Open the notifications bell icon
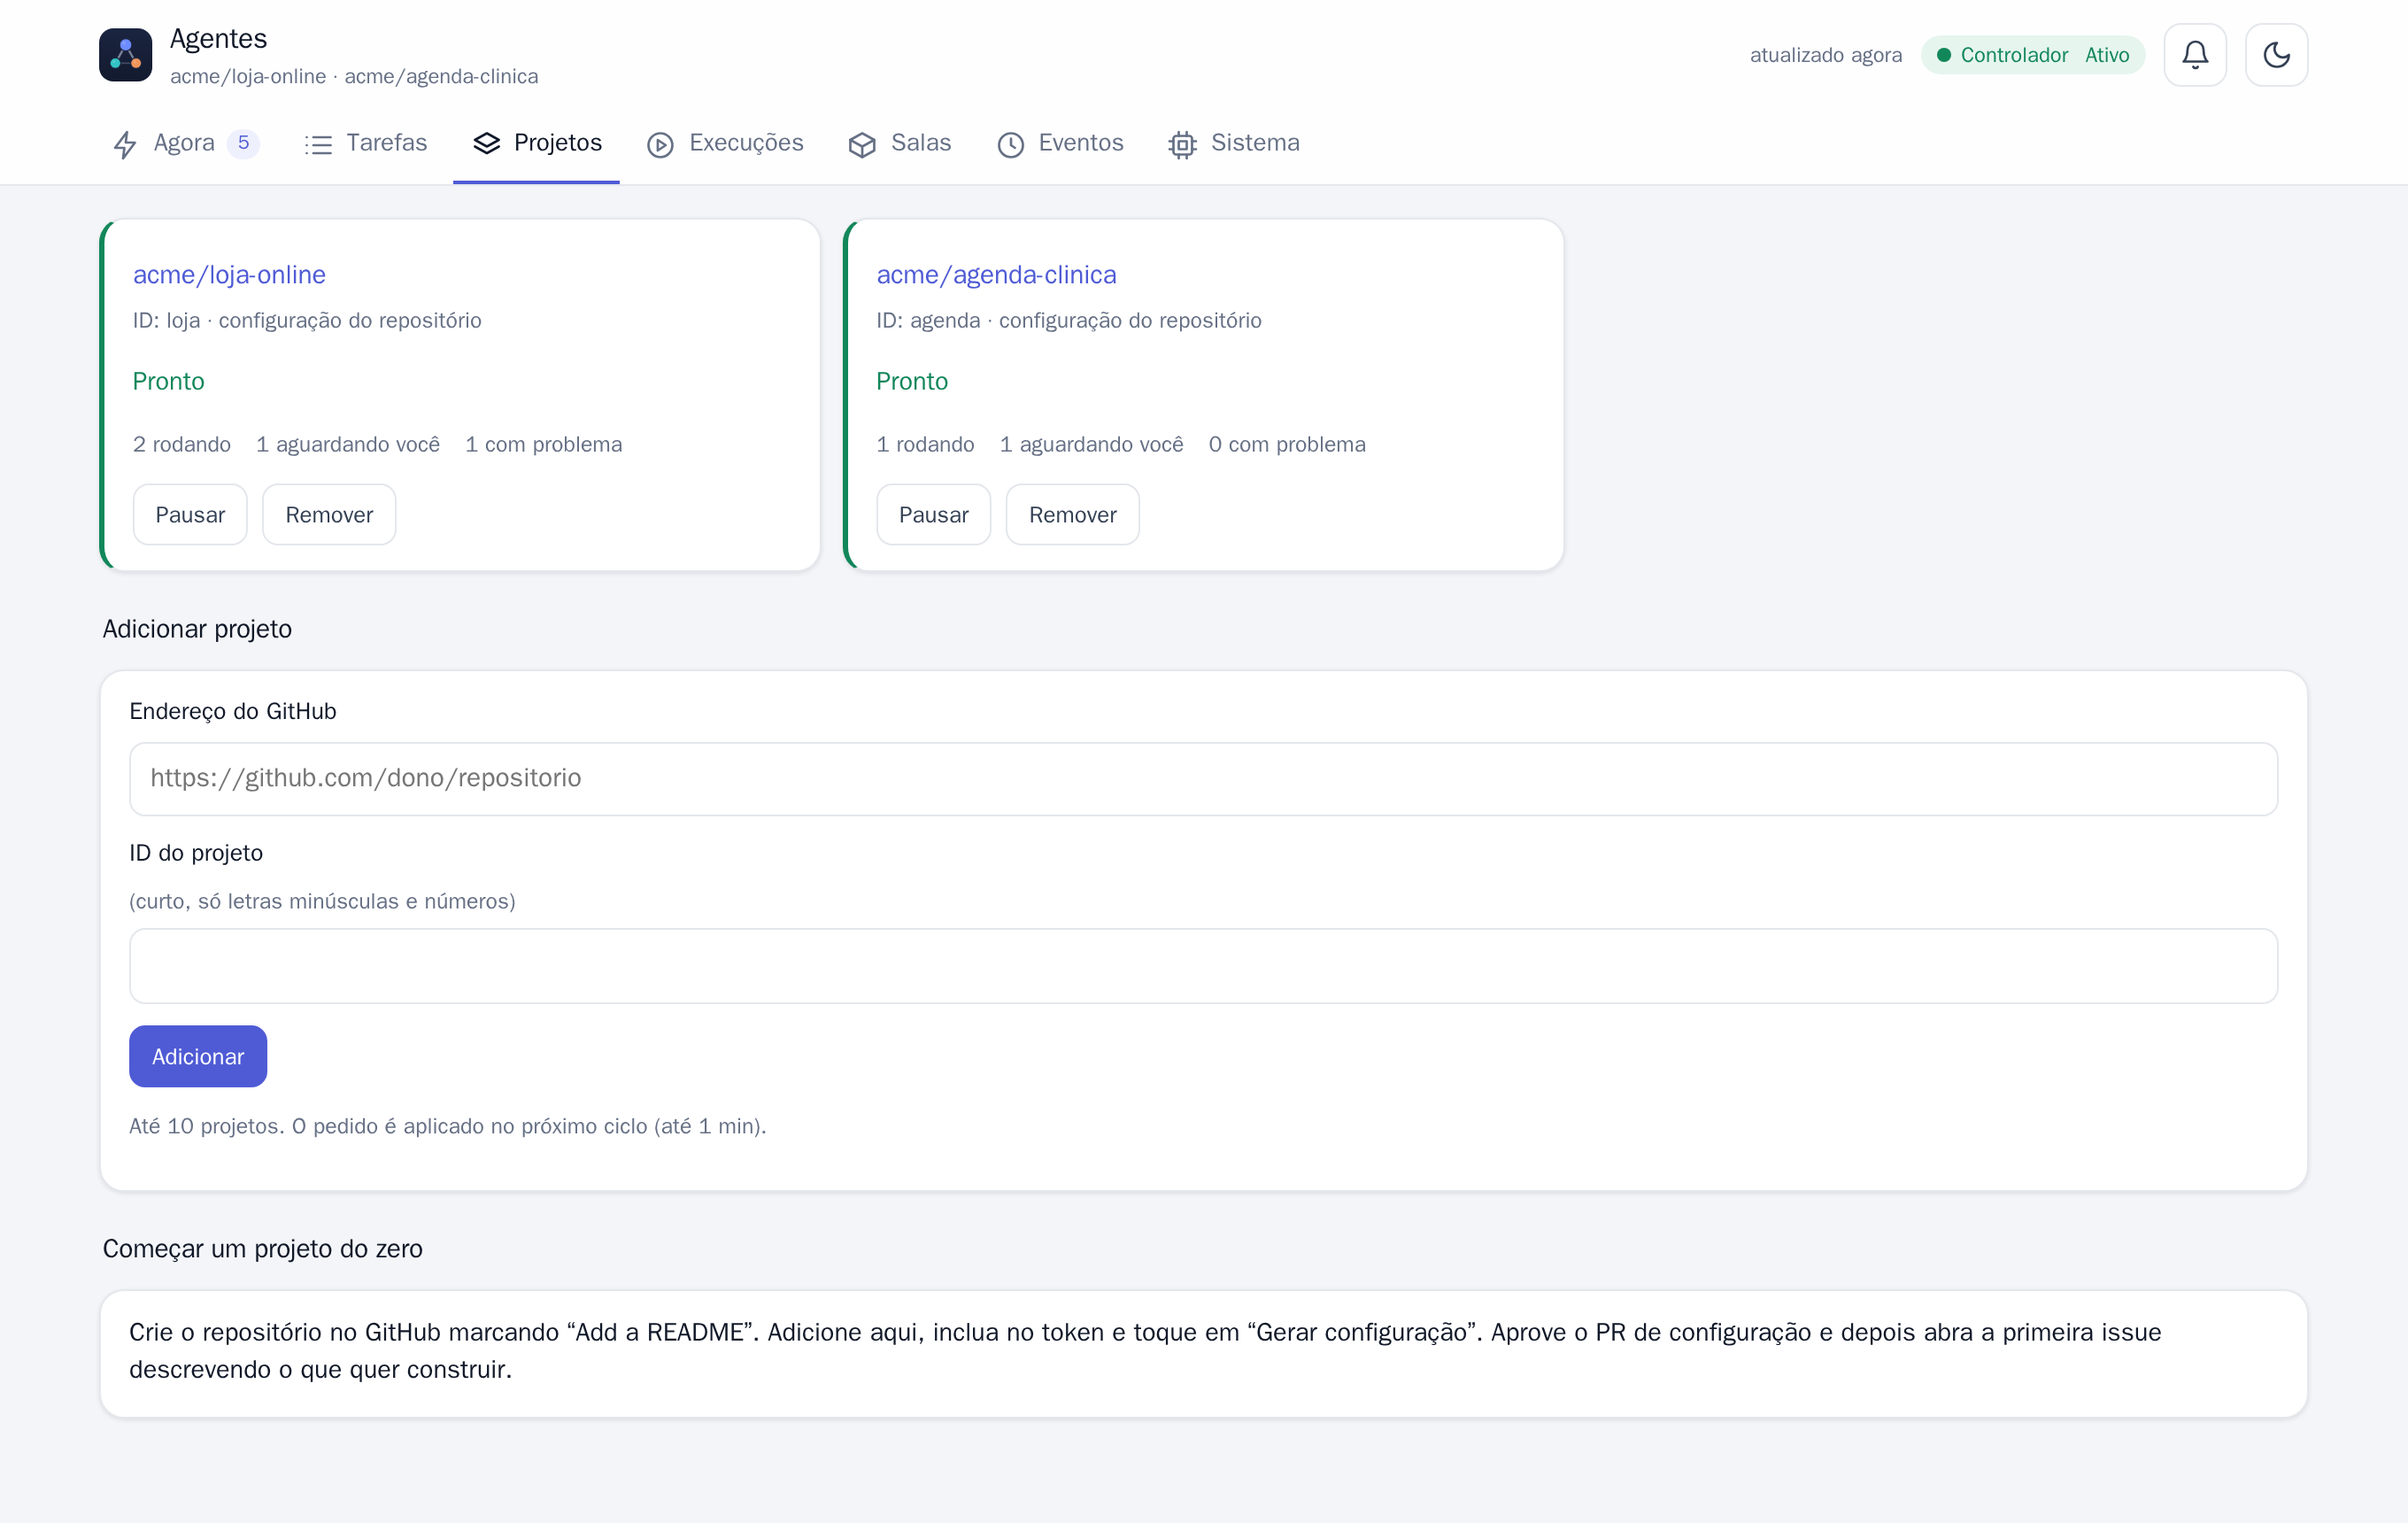 (x=2195, y=55)
